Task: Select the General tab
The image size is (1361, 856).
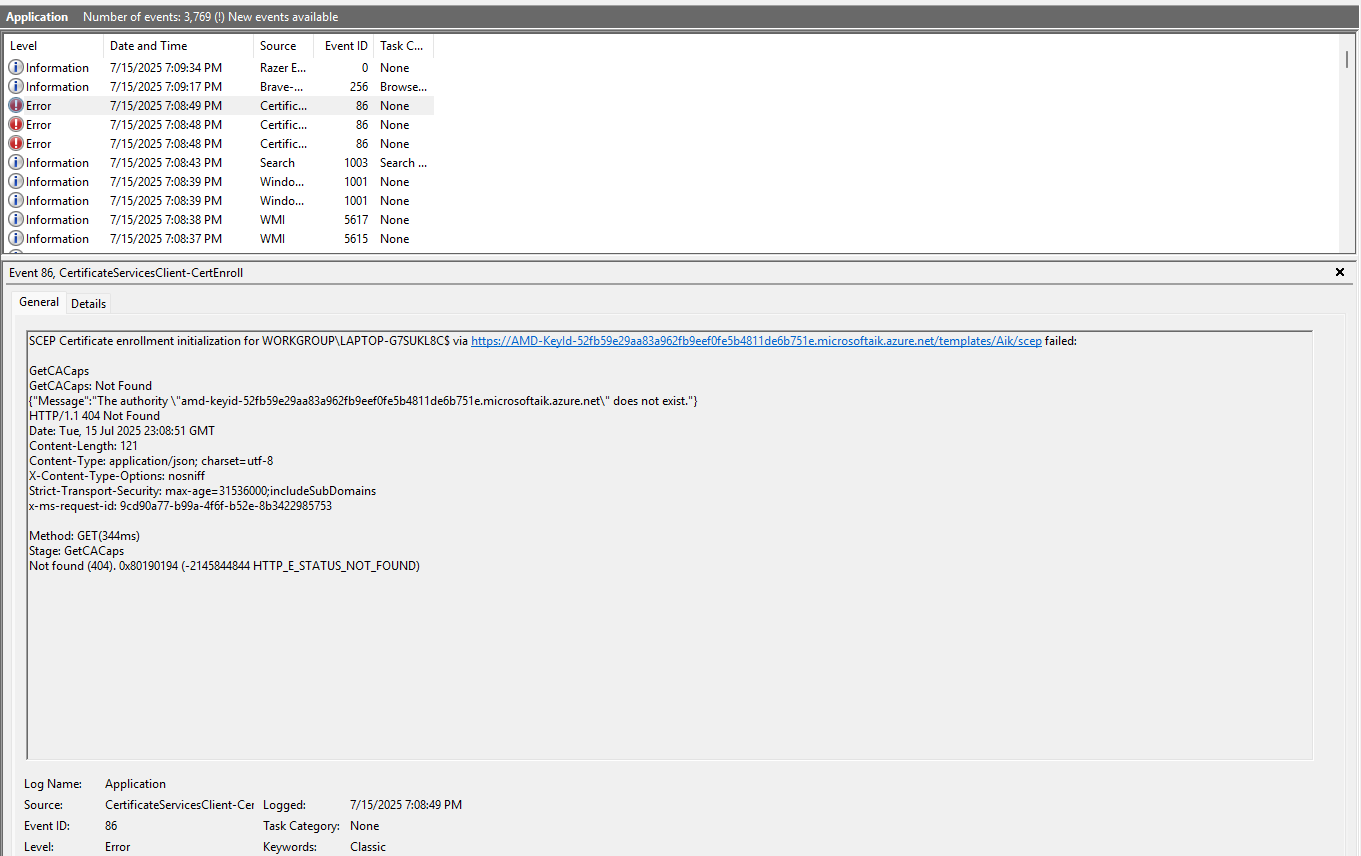Action: pyautogui.click(x=39, y=302)
